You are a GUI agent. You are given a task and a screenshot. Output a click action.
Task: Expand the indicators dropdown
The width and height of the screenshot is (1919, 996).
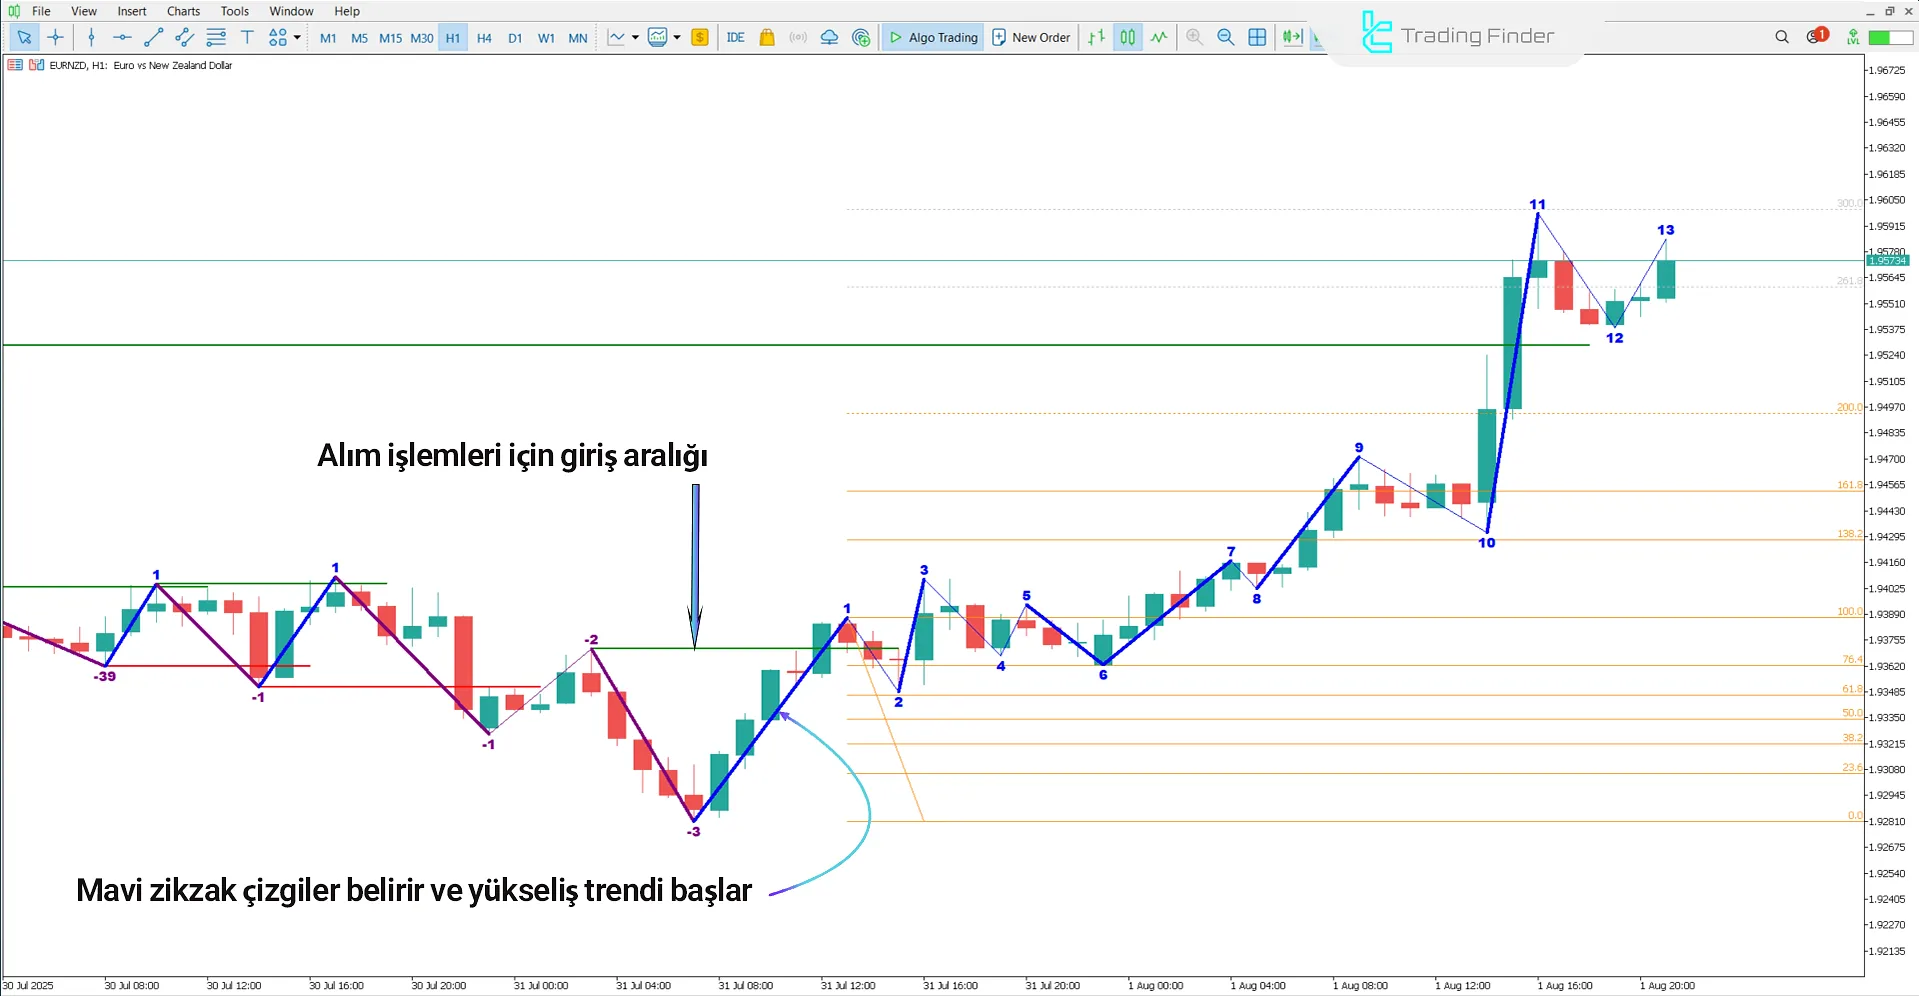coord(677,37)
